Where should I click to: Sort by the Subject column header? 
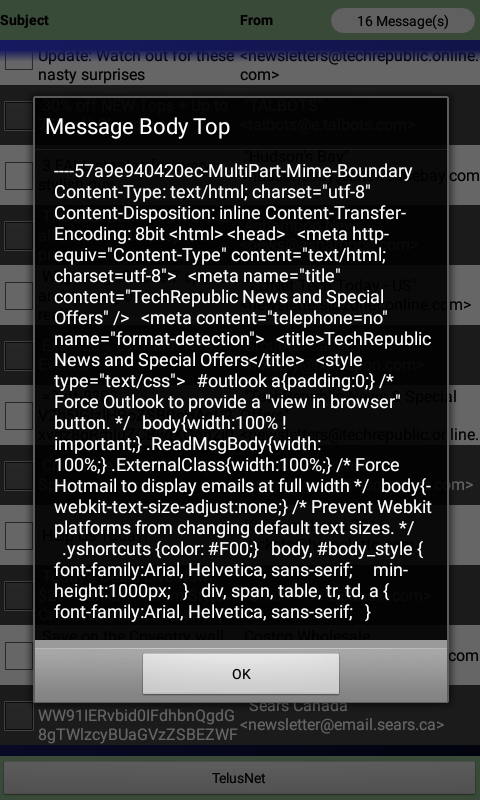pyautogui.click(x=24, y=20)
